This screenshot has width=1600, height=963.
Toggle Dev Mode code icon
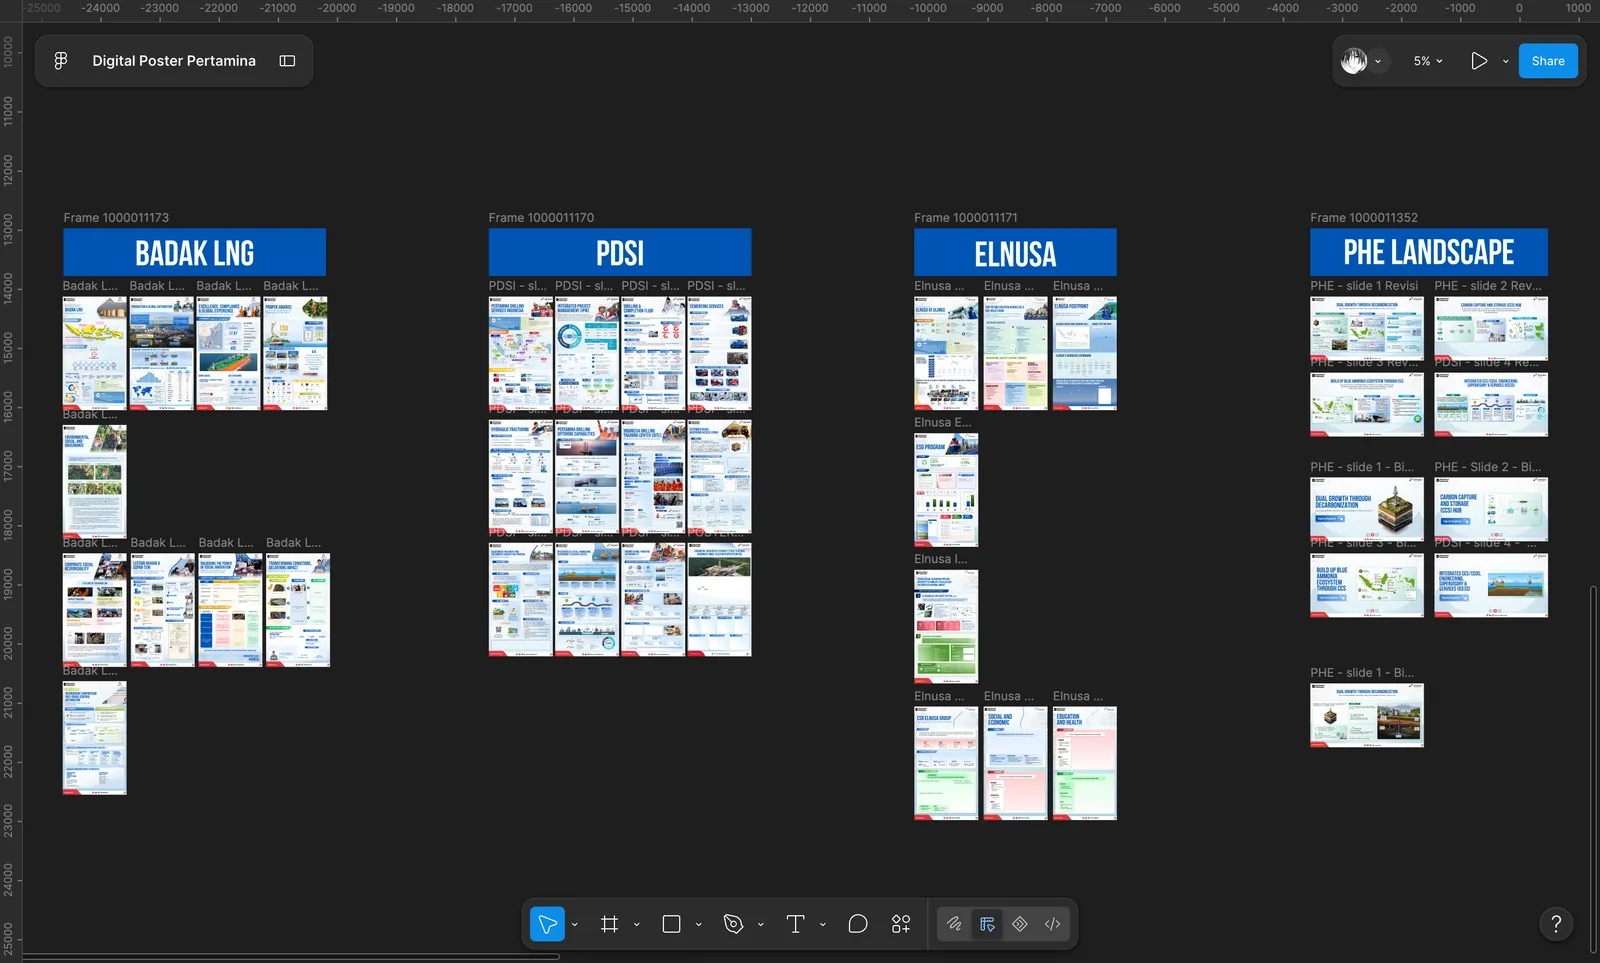[1052, 924]
